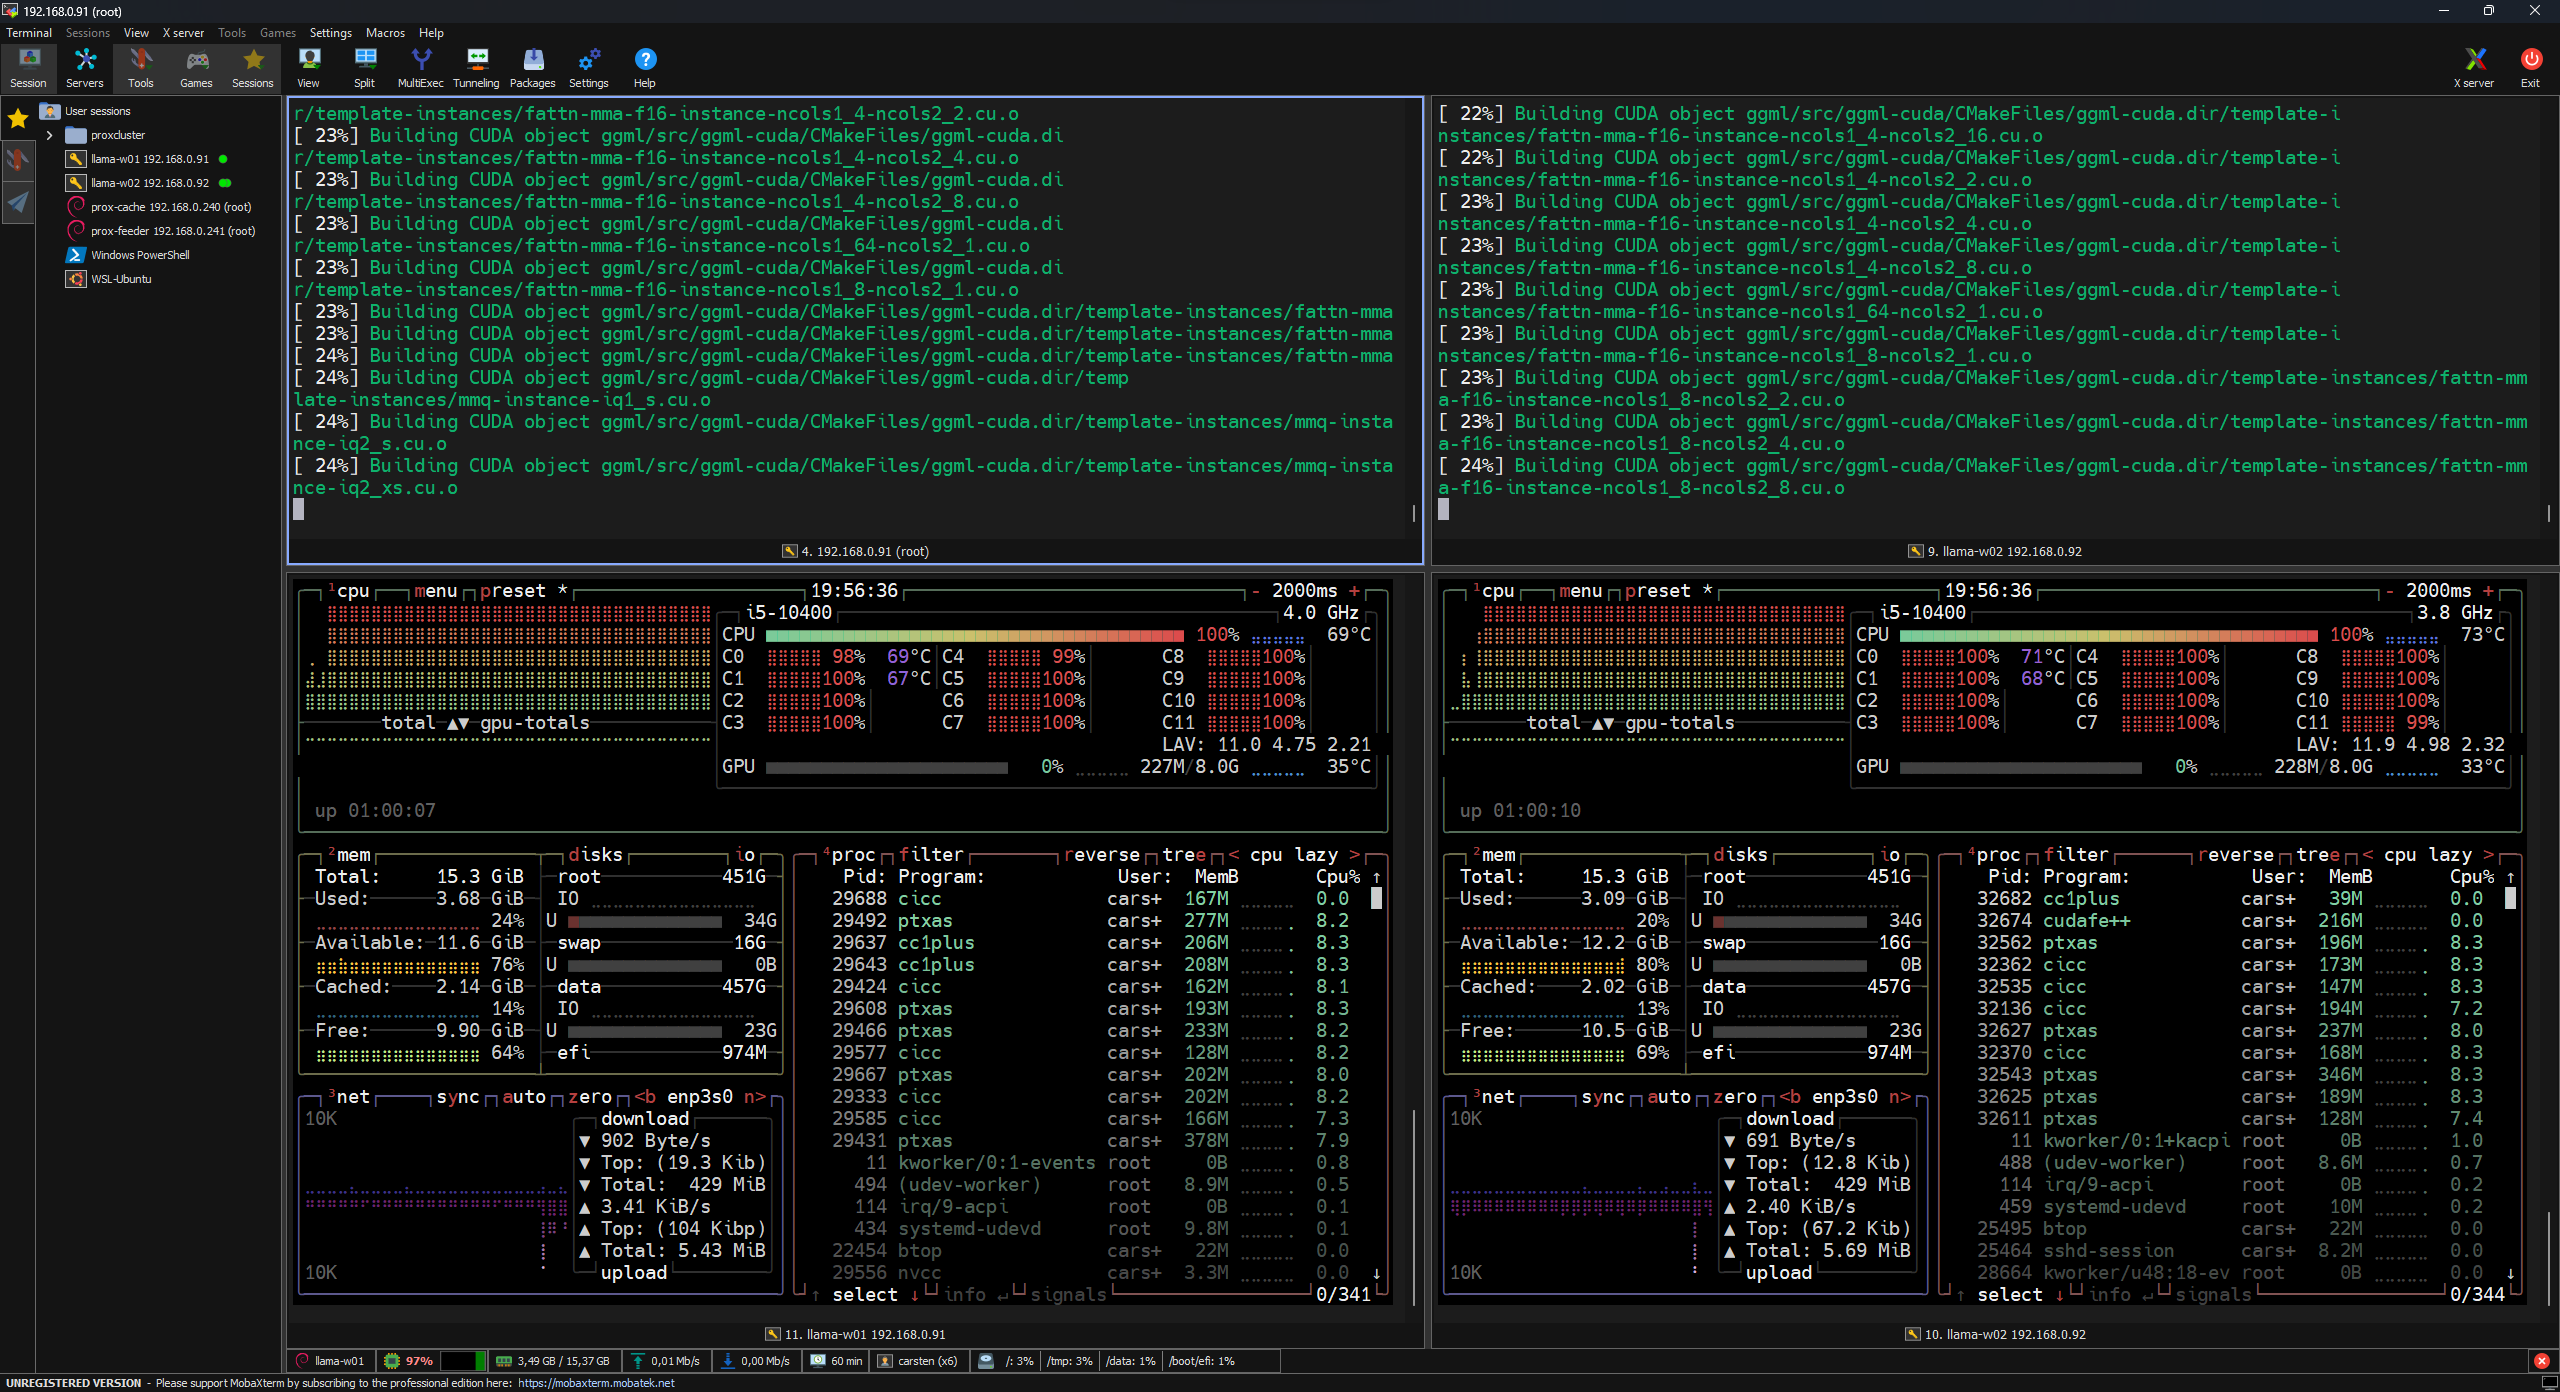Viewport: 2560px width, 1392px height.
Task: Click the Split toolbar icon
Action: coord(365,68)
